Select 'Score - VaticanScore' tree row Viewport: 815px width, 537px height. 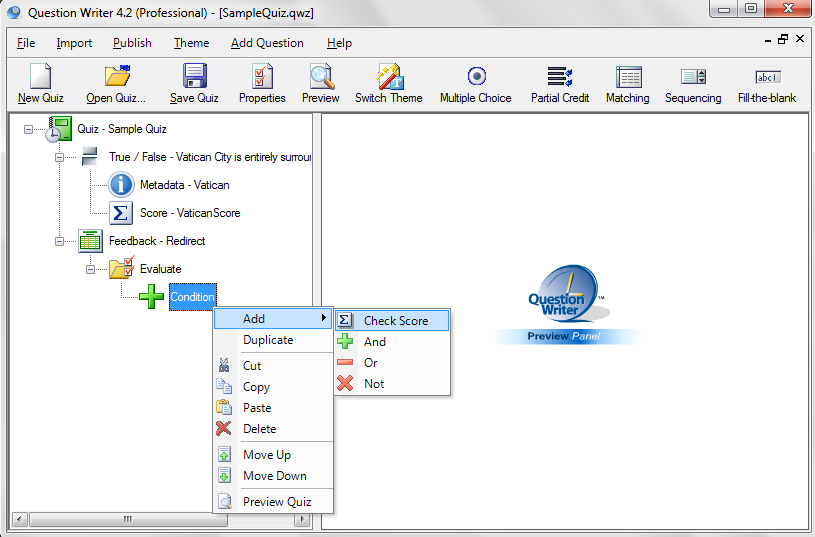pos(190,213)
